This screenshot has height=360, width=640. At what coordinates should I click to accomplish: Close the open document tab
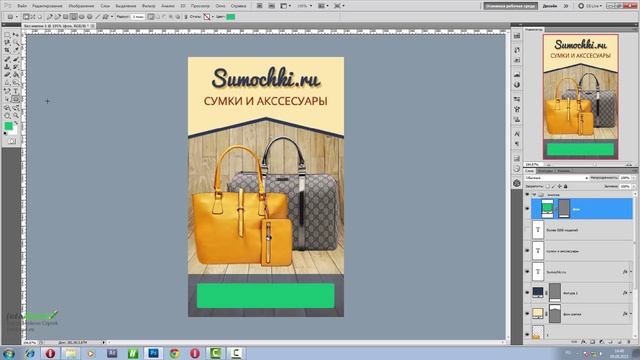tap(93, 26)
